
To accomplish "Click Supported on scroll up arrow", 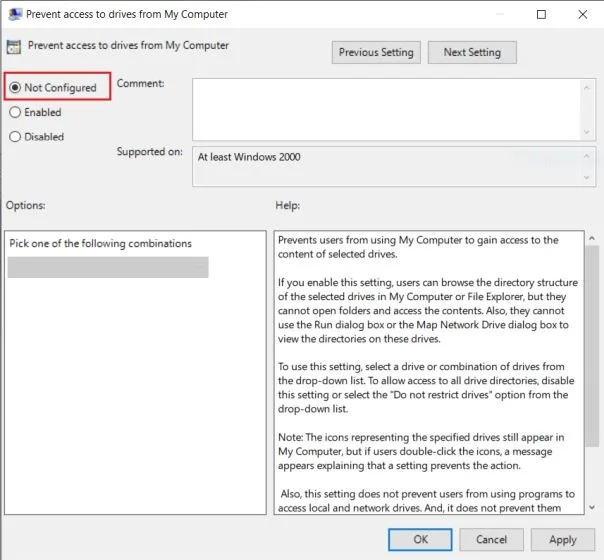I will (586, 156).
